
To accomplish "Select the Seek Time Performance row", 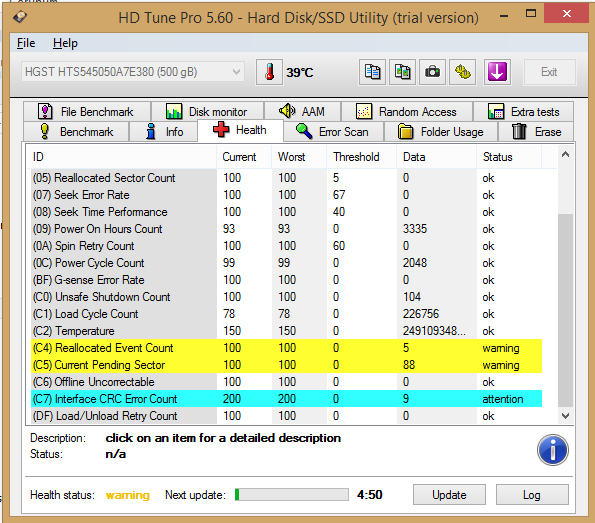I will (286, 212).
